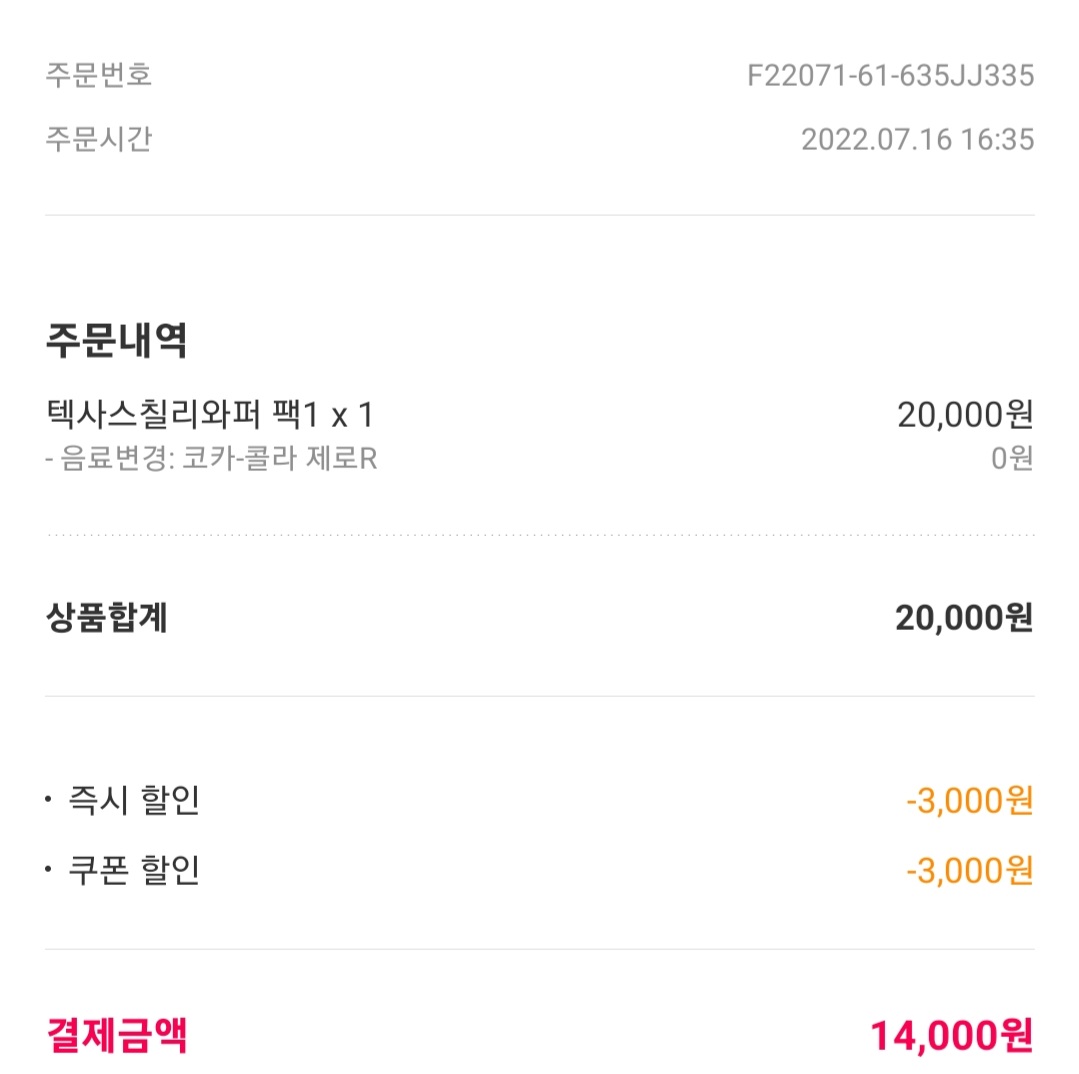Select the bold 20,000원 상품합계 amount

[963, 618]
